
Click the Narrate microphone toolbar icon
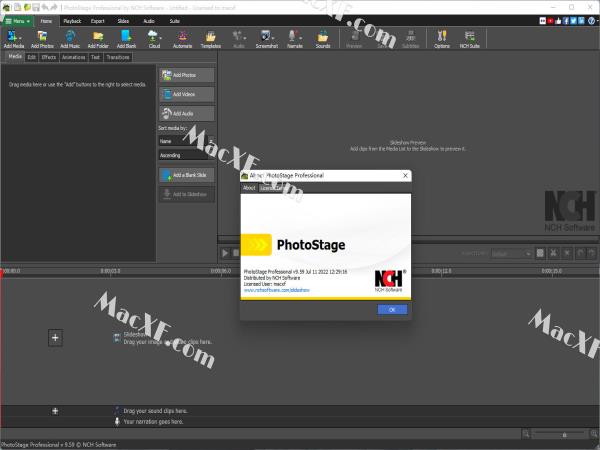(293, 39)
